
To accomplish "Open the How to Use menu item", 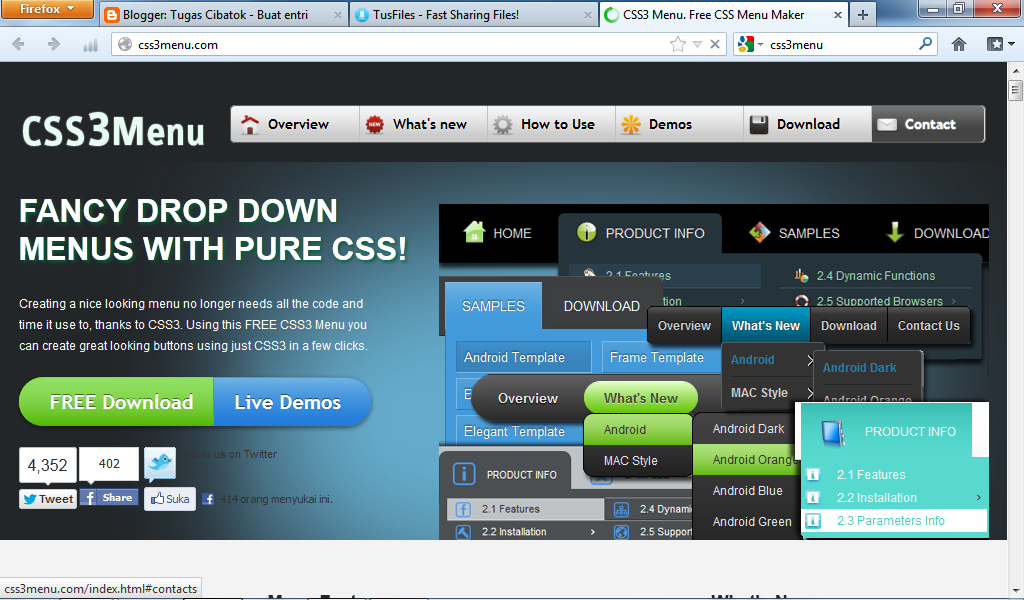I will (x=551, y=124).
